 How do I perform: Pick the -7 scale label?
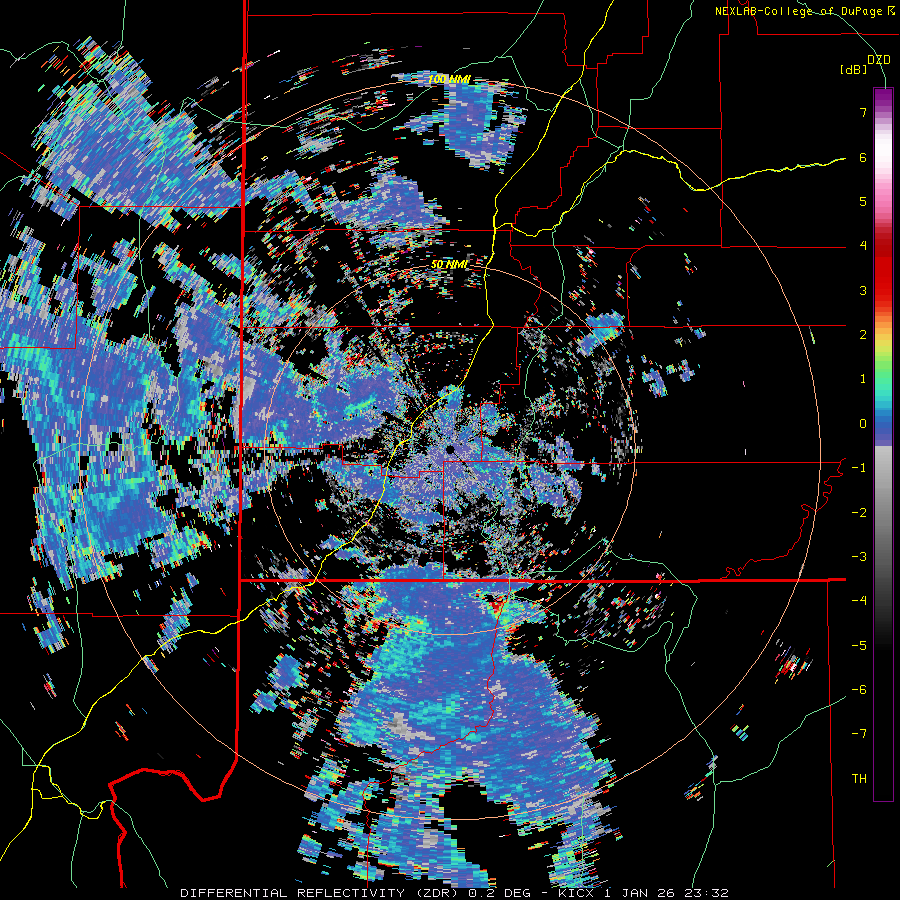[859, 734]
